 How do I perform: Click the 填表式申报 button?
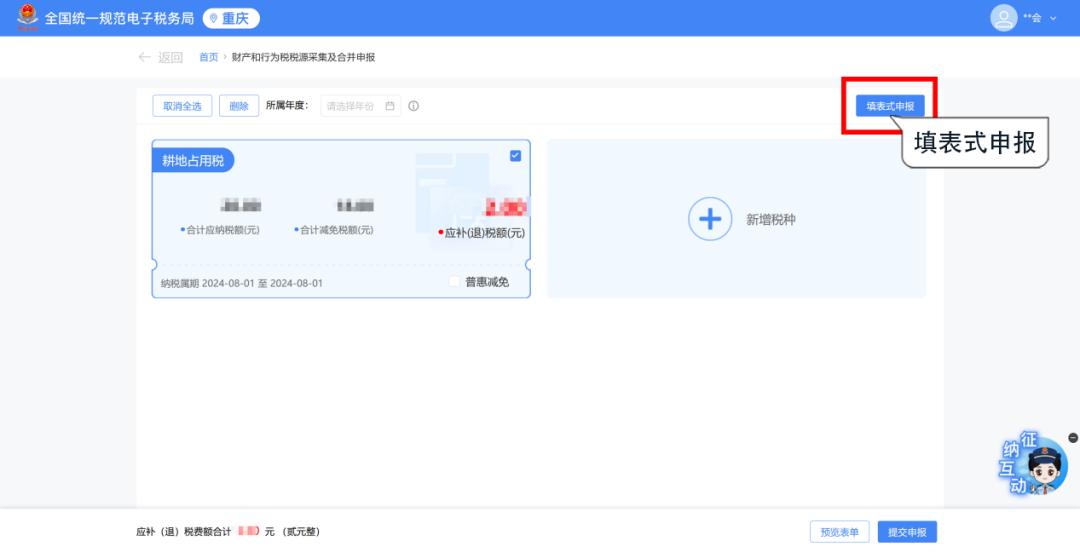[890, 106]
